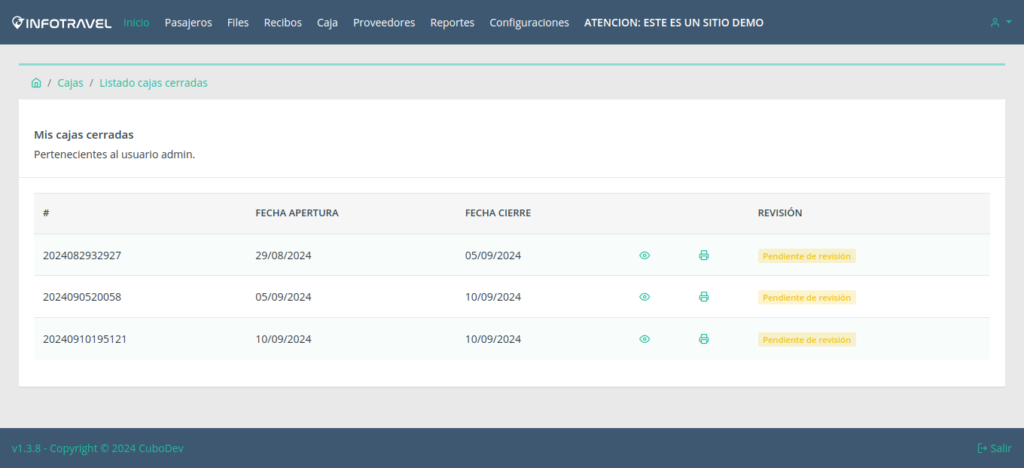Expand the Configuraciones menu
This screenshot has width=1024, height=468.
(529, 22)
